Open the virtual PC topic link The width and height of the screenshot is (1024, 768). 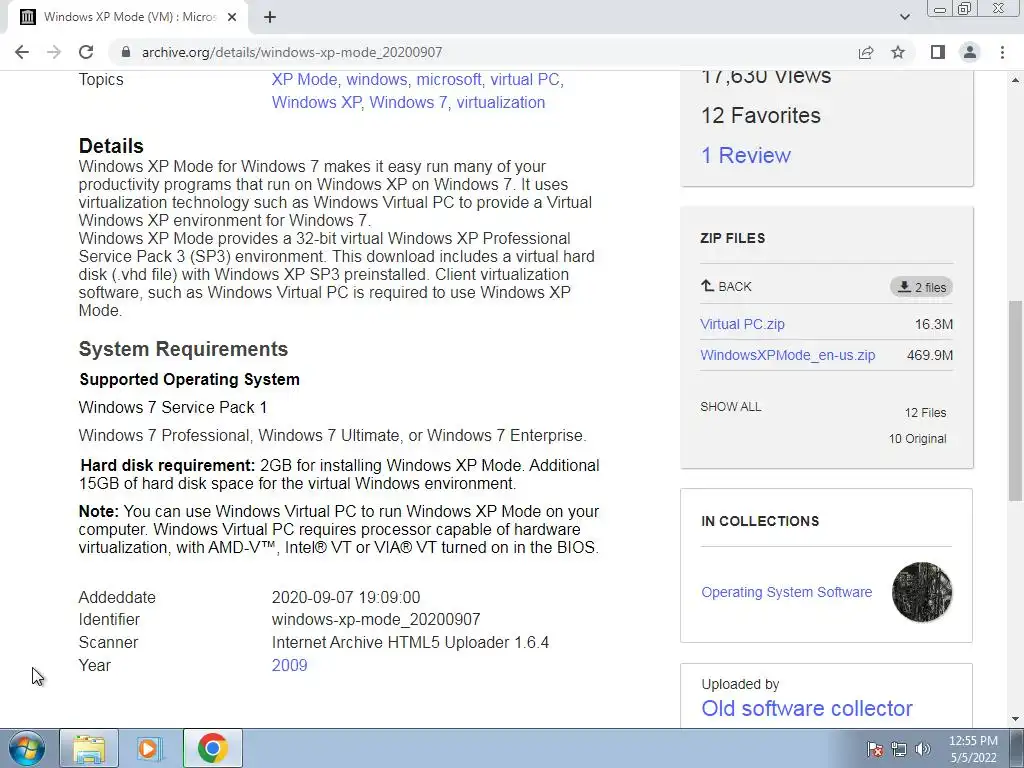[x=525, y=80]
